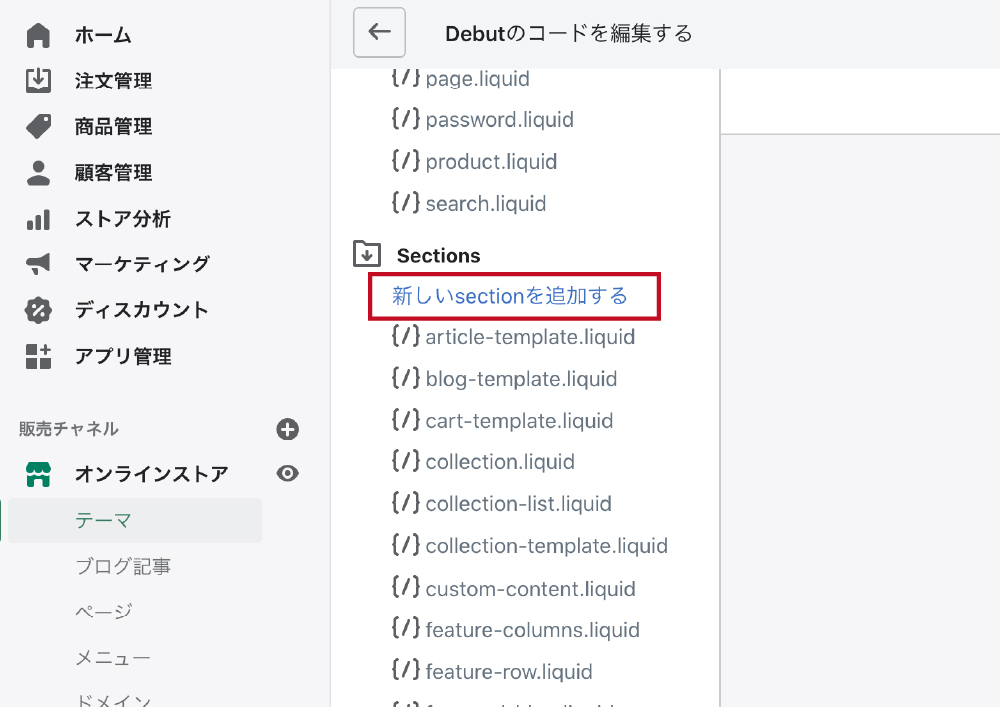Click the apps grid icon

pos(38,356)
